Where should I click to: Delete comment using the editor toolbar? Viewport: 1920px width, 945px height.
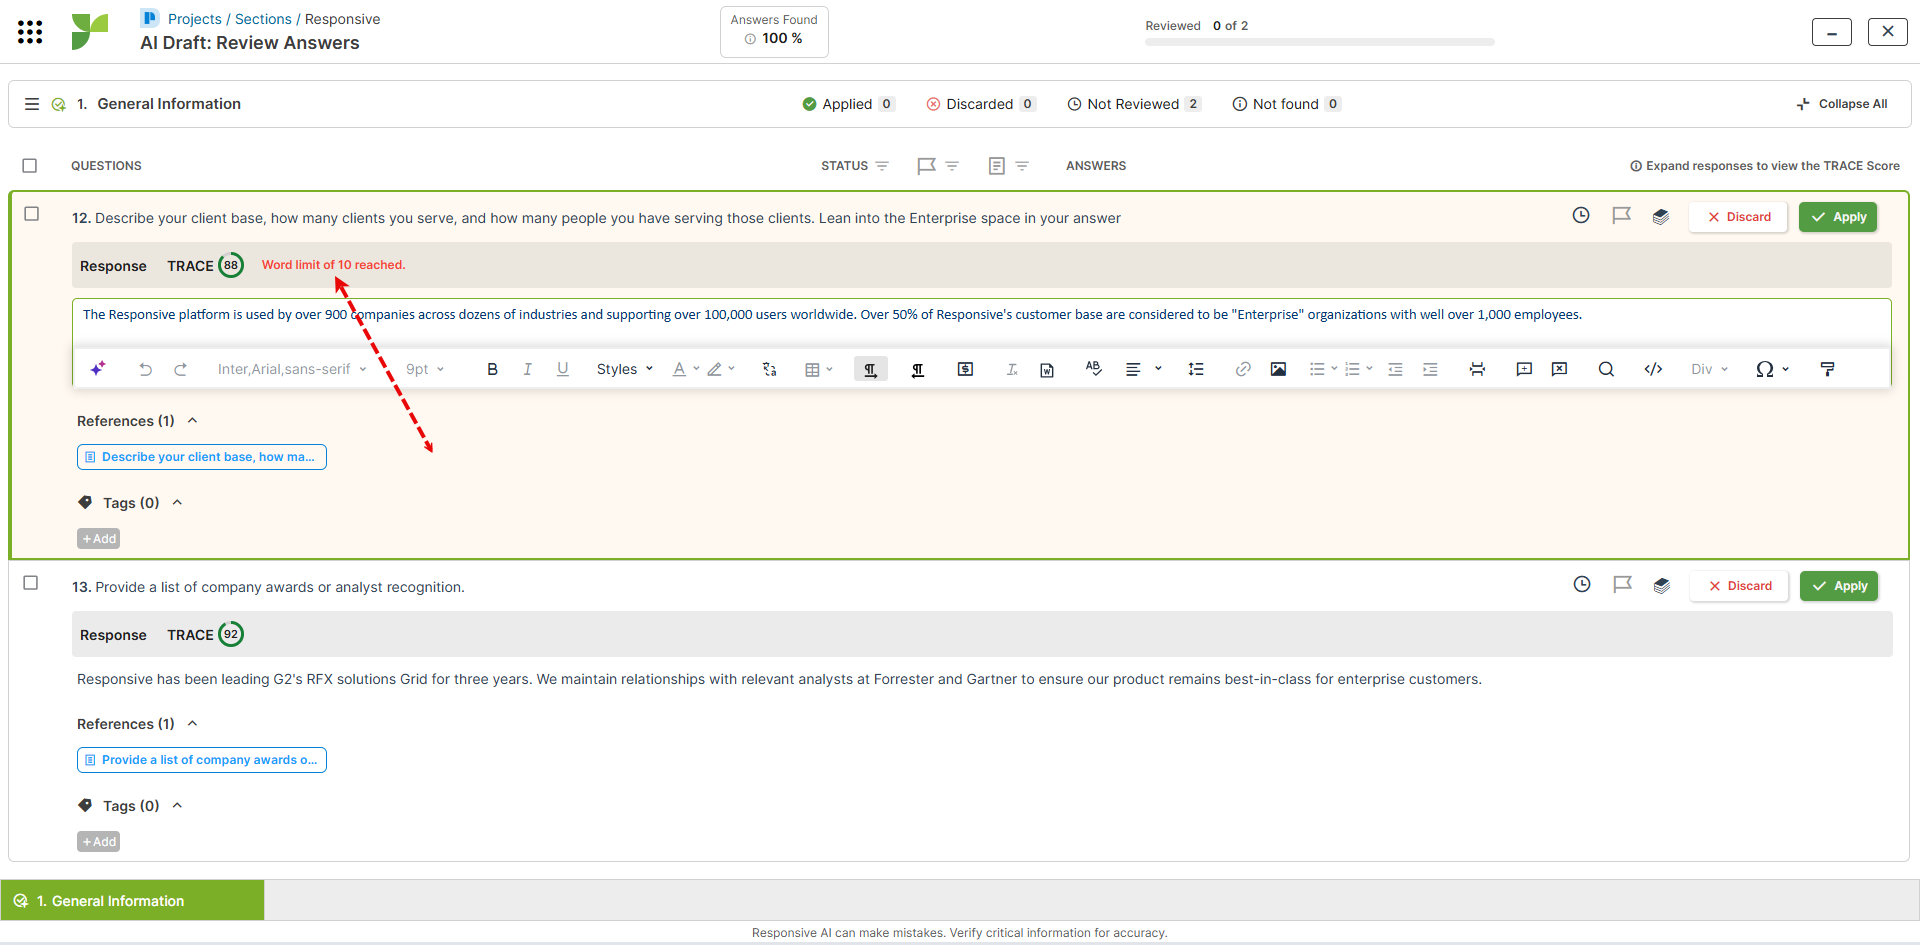1559,369
